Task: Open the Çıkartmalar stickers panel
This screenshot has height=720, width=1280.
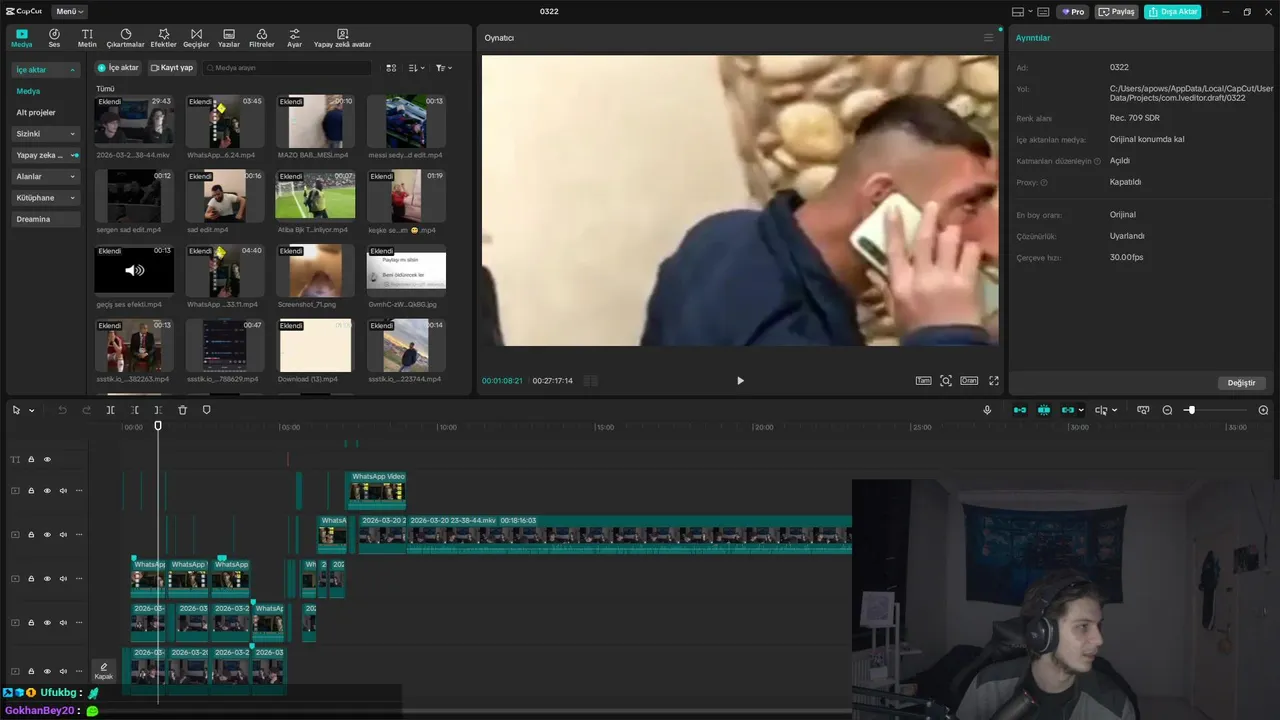Action: point(126,38)
